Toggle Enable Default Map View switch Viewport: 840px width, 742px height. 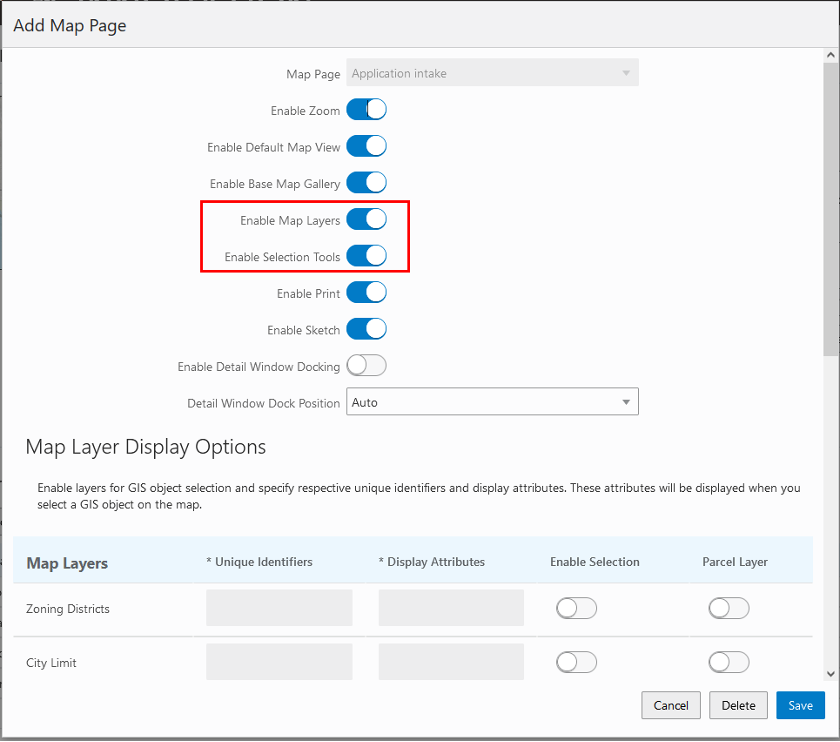click(x=366, y=146)
